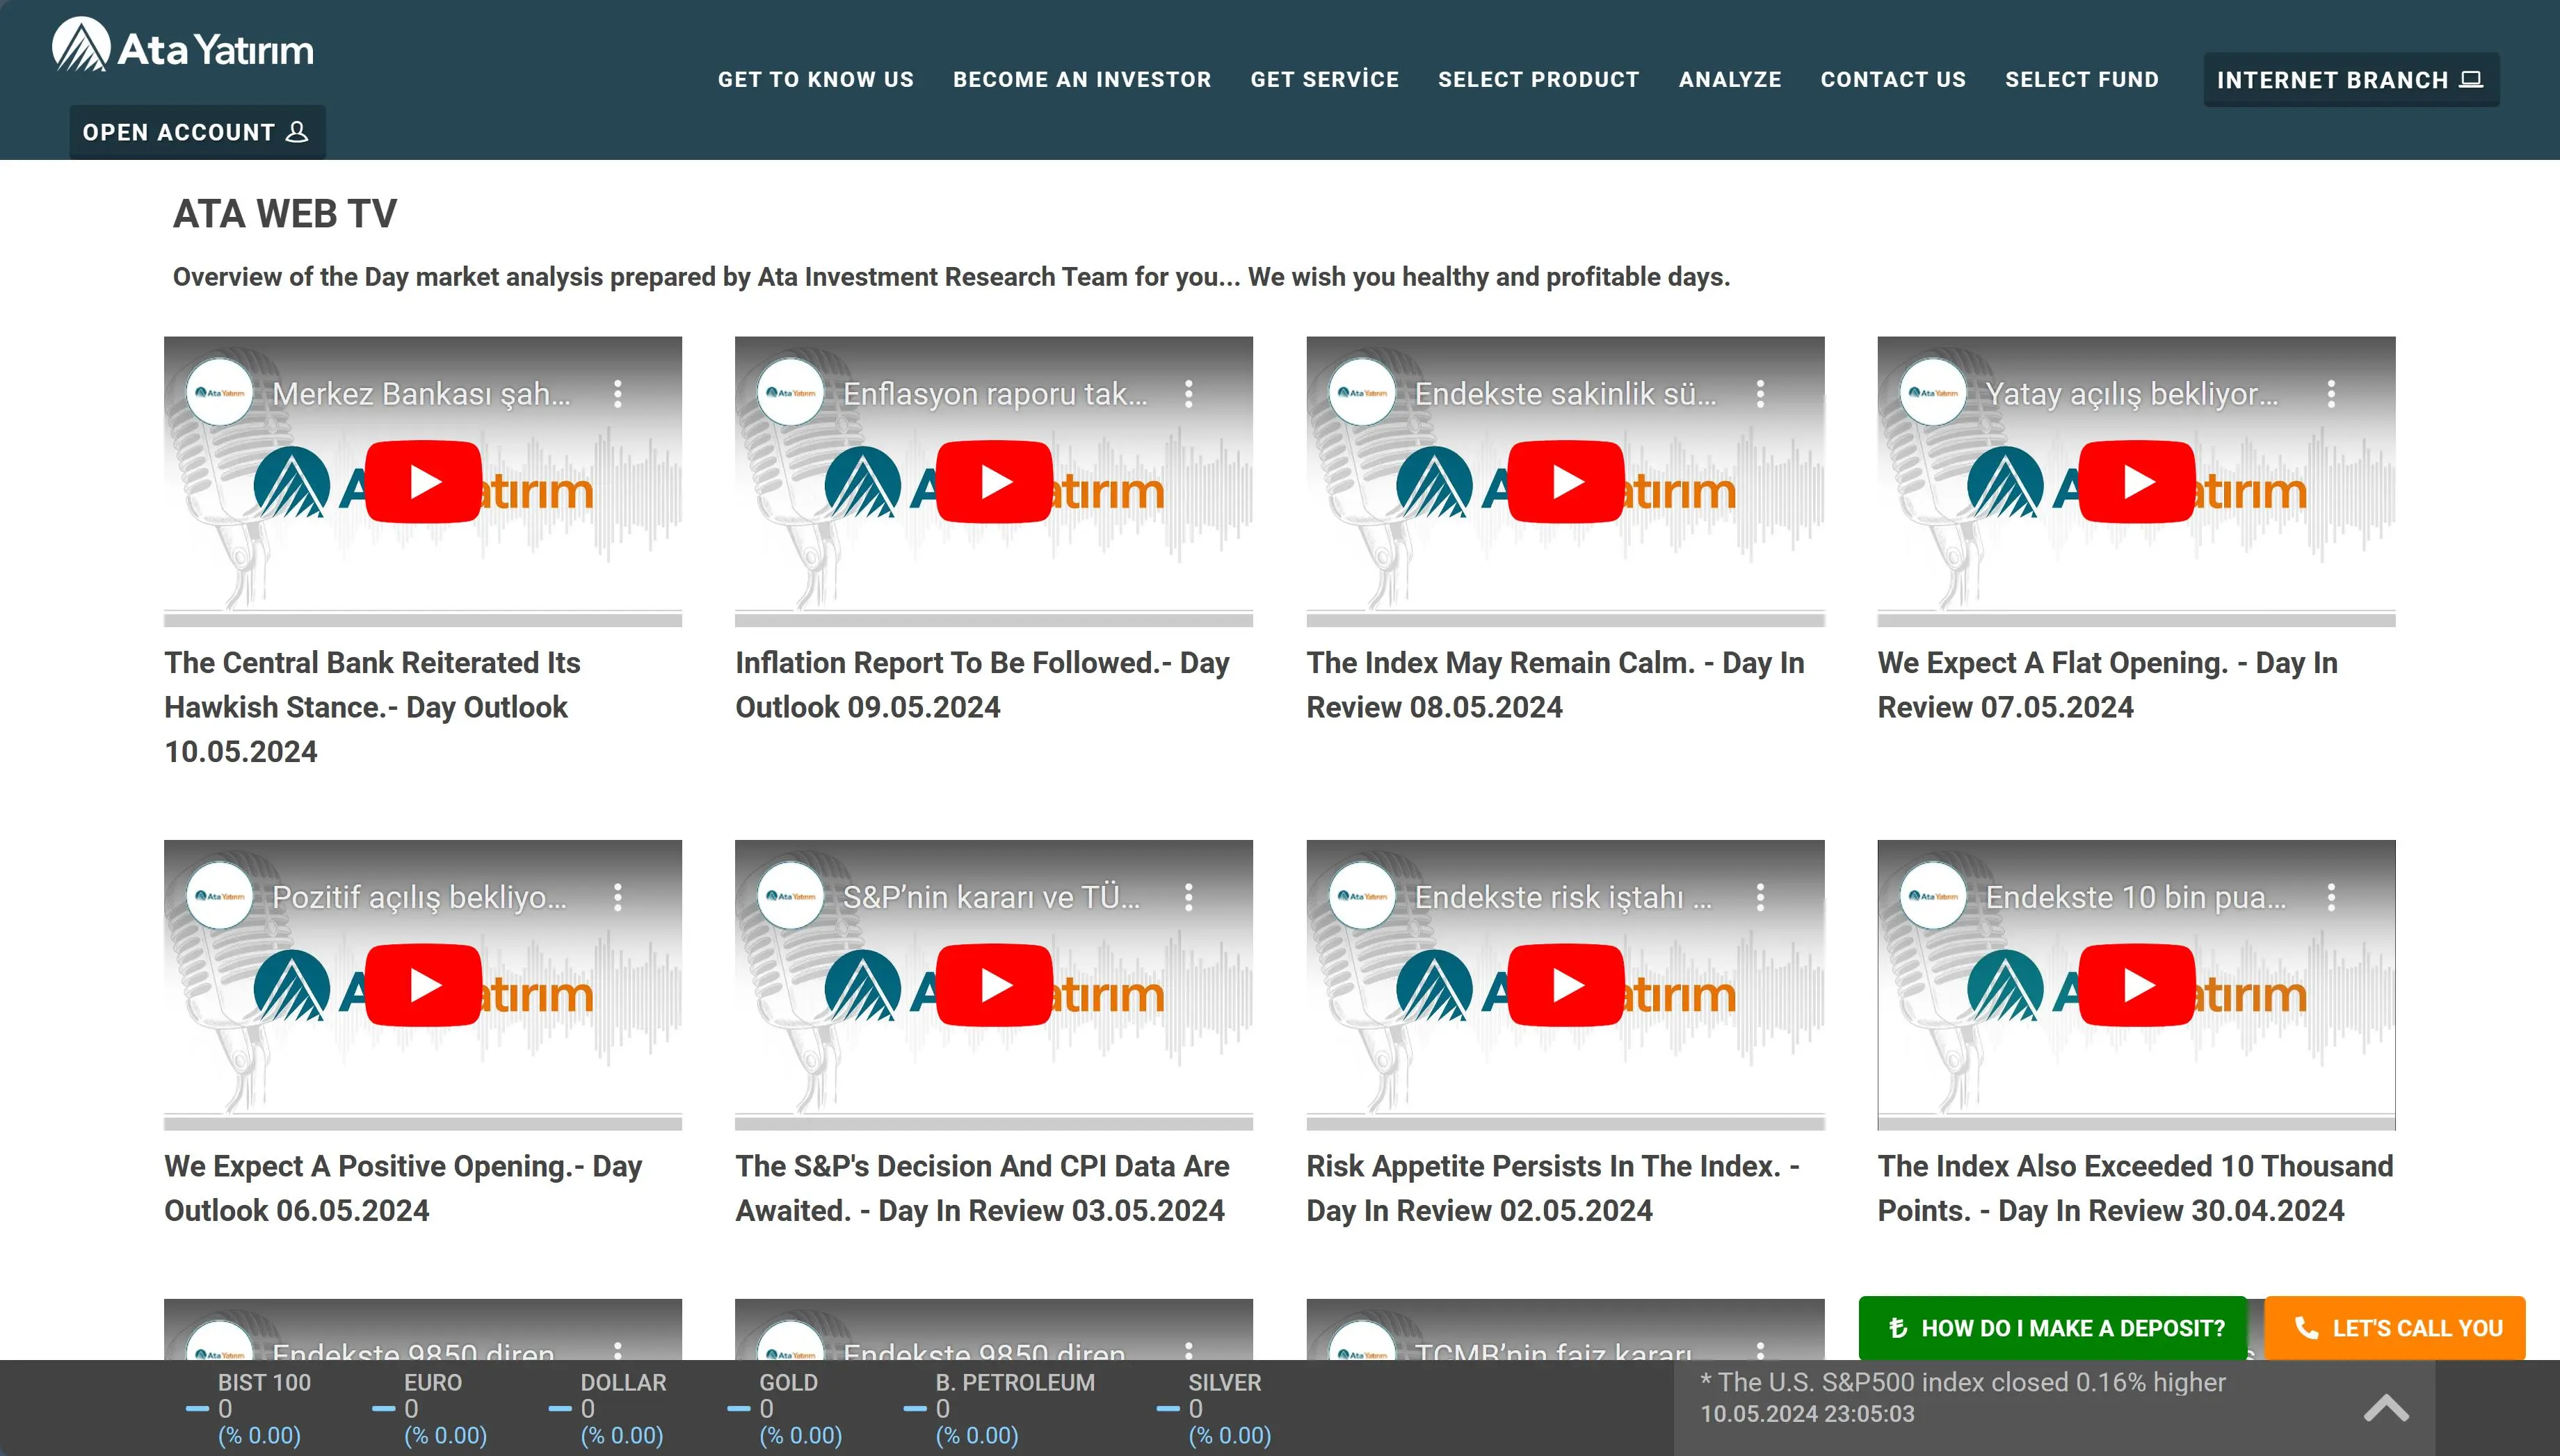Viewport: 2560px width, 1456px height.
Task: Play the Central Bank Hawkish Stance video
Action: coord(423,482)
